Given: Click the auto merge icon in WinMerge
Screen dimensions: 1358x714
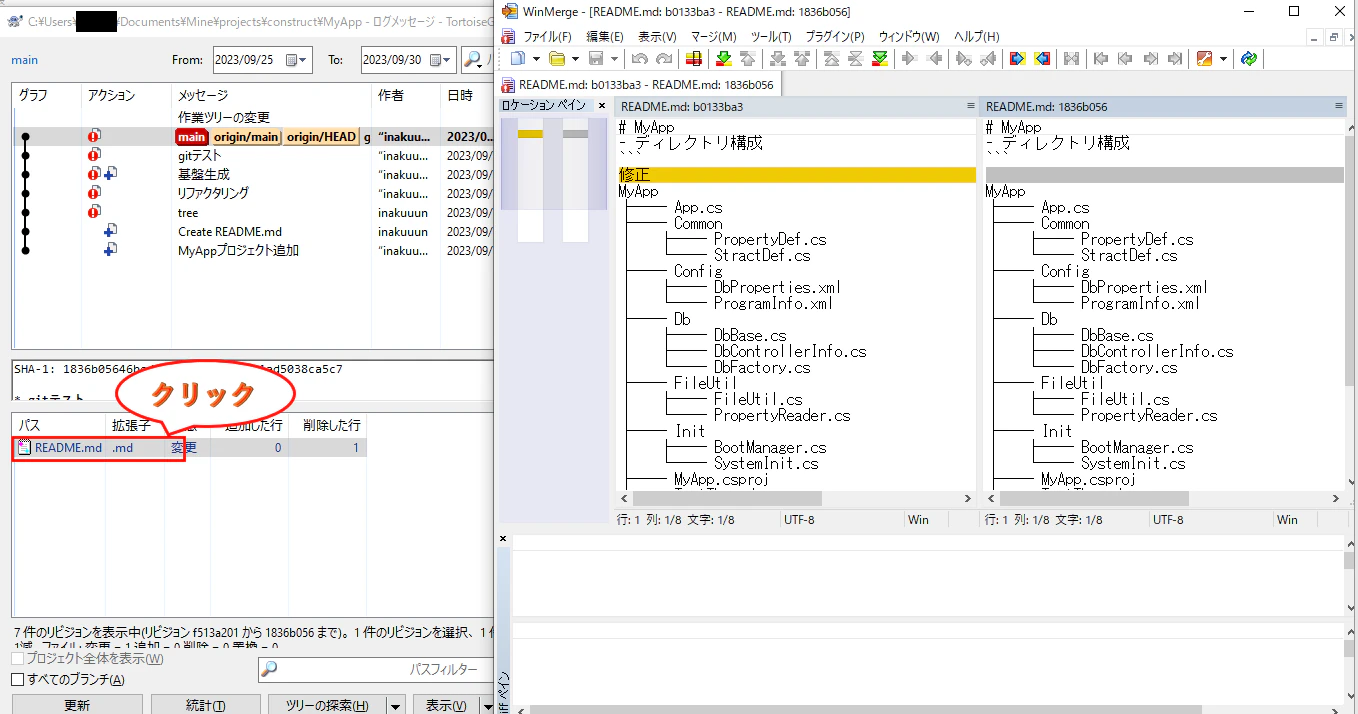Looking at the screenshot, I should click(1070, 59).
